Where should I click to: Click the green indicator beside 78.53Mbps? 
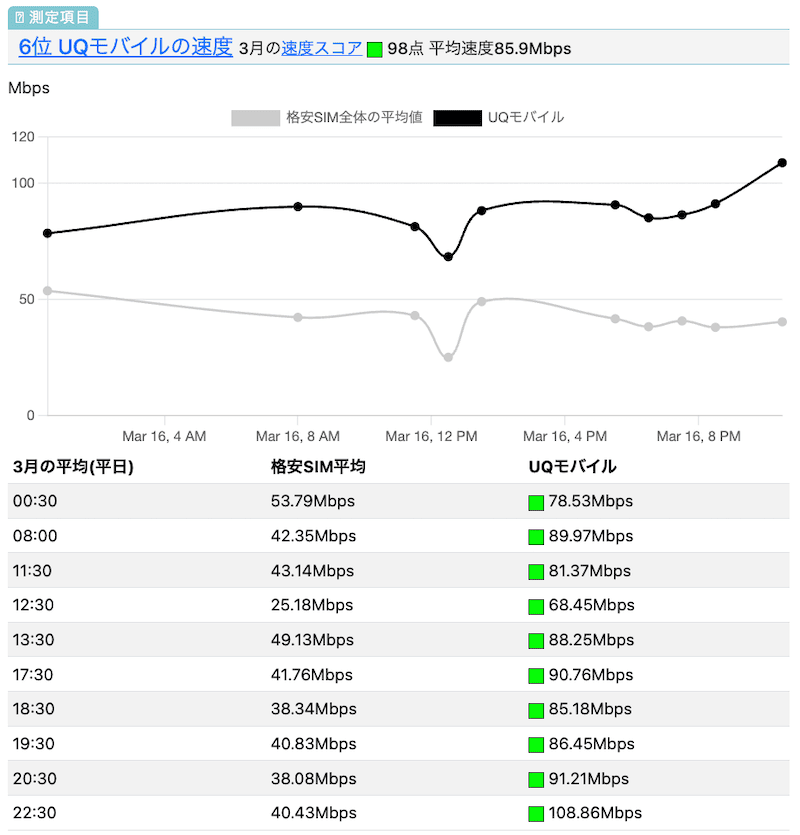[536, 502]
